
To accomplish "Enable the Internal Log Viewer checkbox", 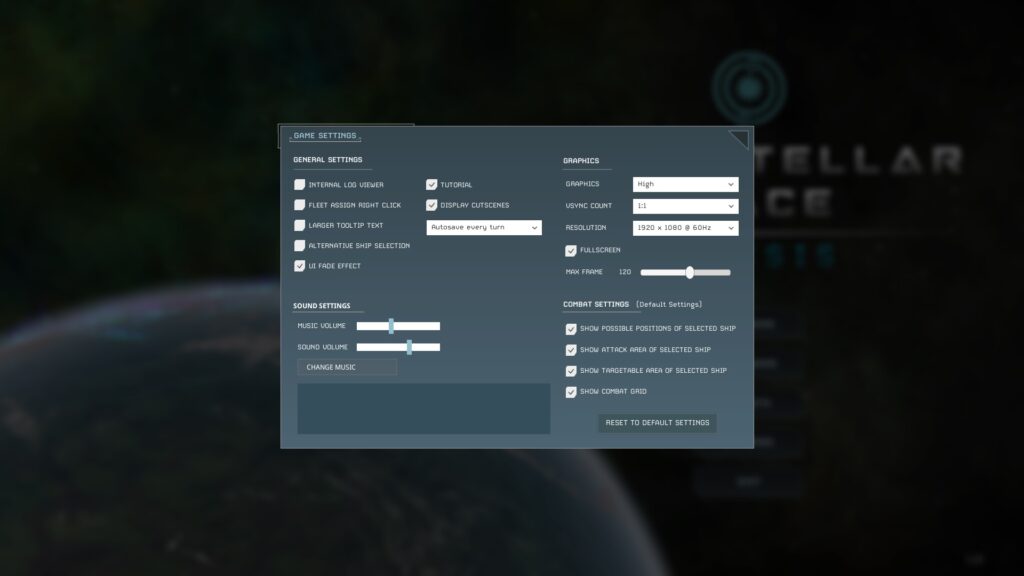I will (299, 185).
